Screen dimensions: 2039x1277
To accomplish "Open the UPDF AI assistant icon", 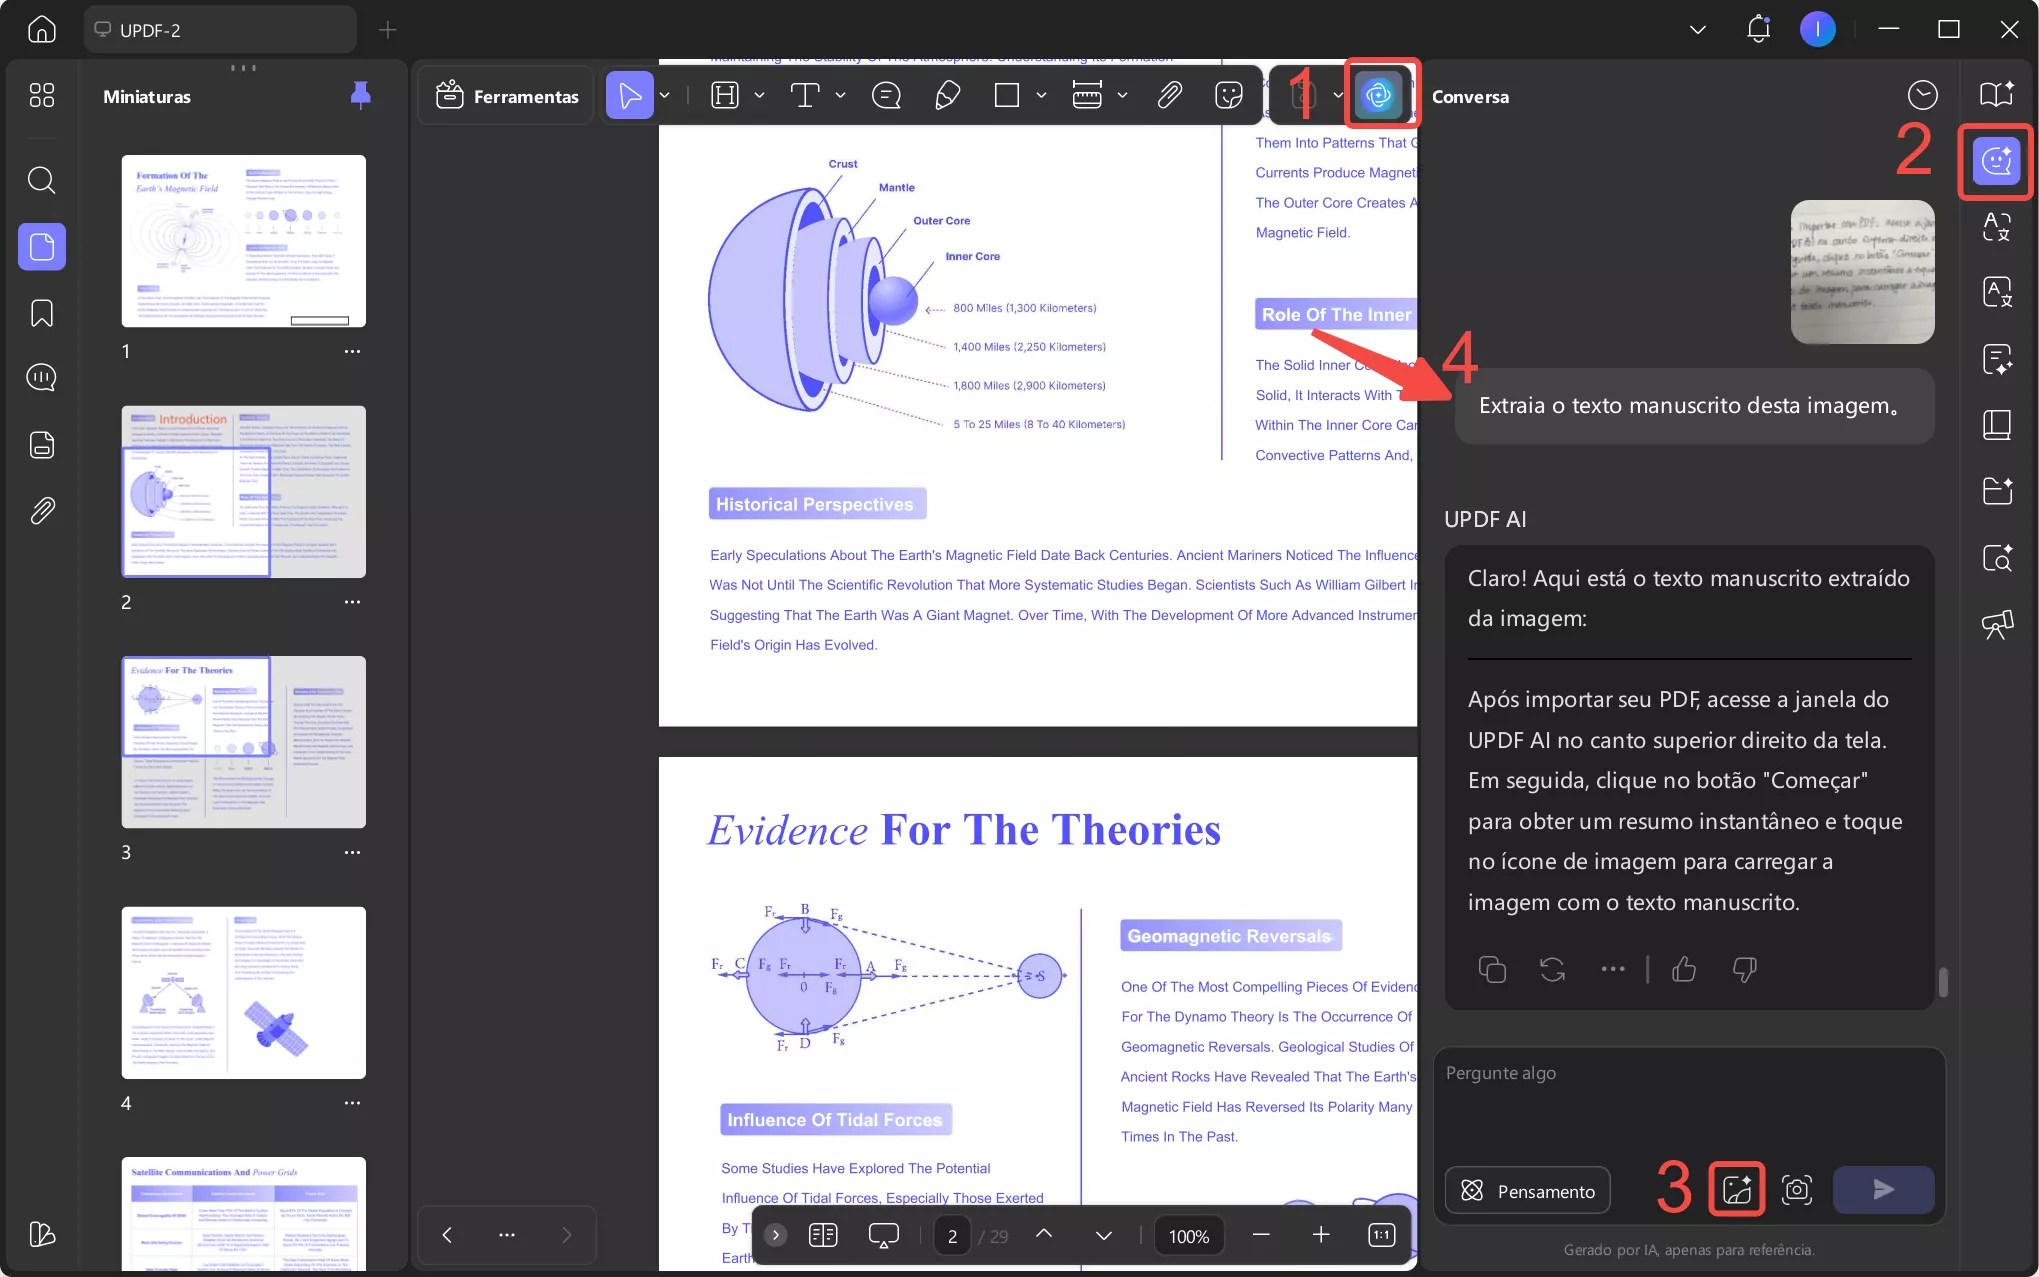I will (1379, 95).
